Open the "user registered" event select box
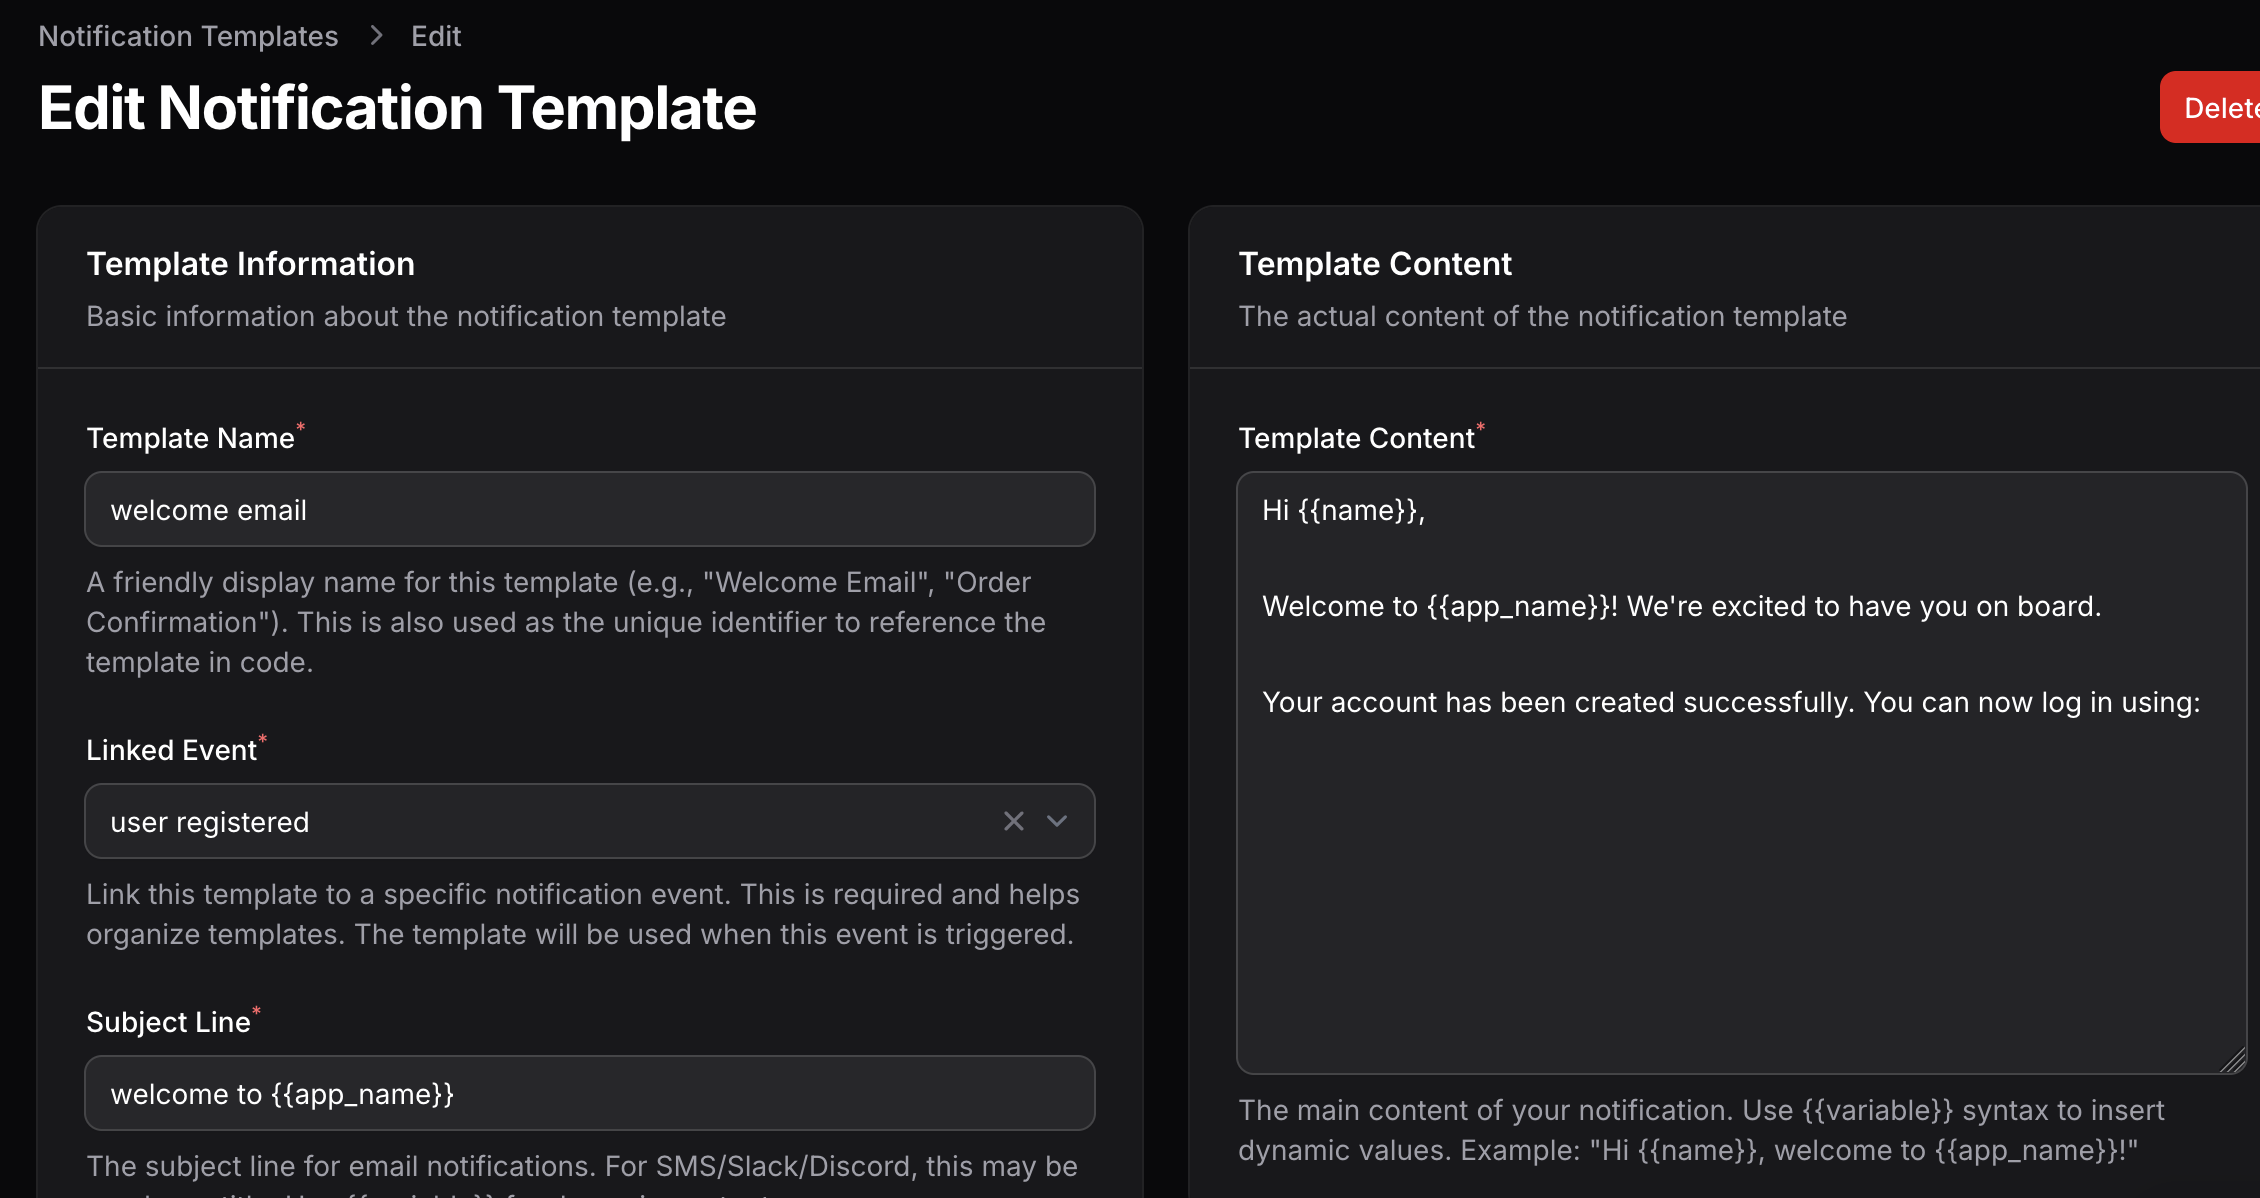 [540, 821]
